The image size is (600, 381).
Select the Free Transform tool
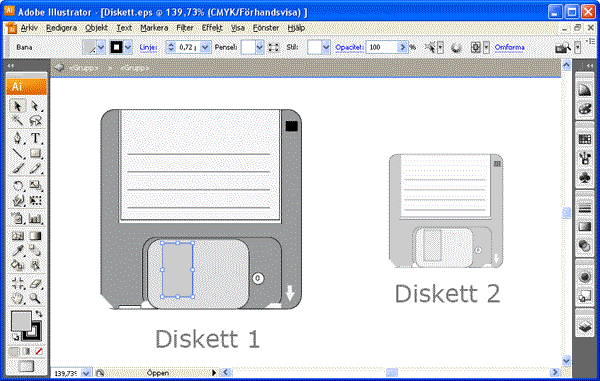(35, 200)
